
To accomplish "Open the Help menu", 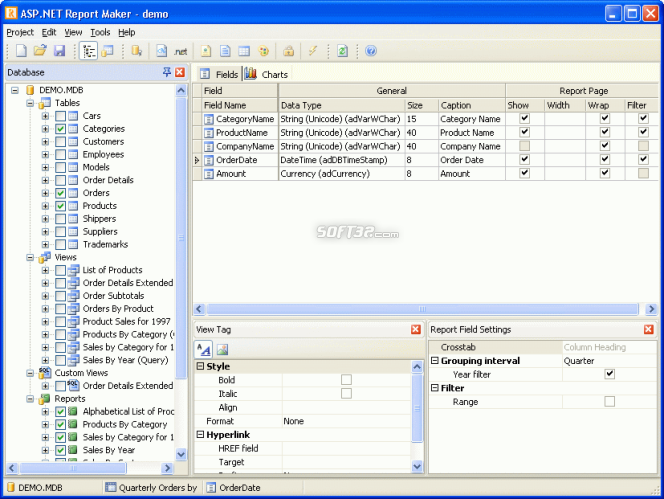I will [x=127, y=32].
